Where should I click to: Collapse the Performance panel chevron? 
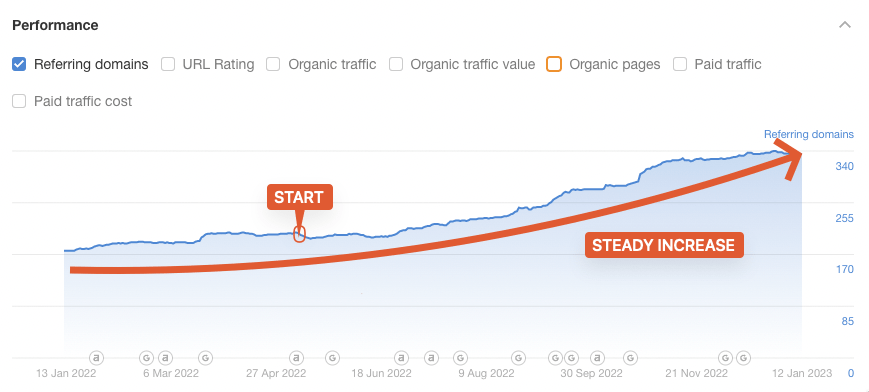point(845,25)
